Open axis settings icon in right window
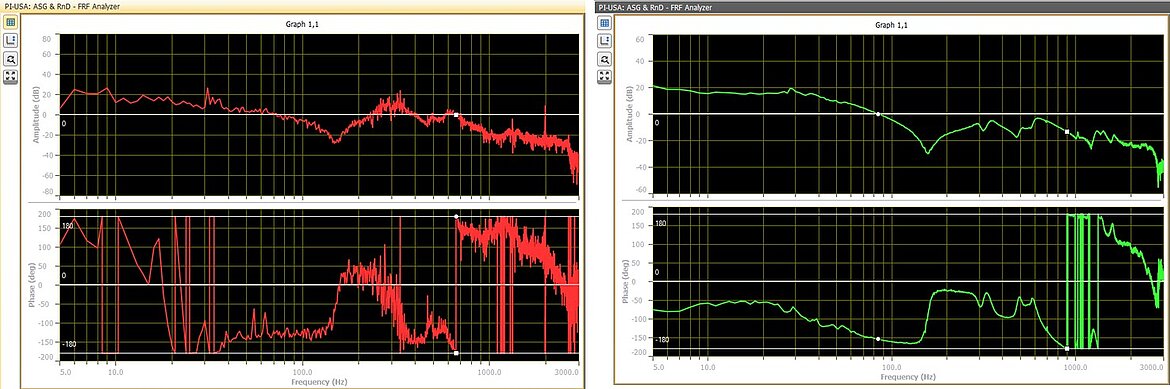Image resolution: width=1170 pixels, height=389 pixels. pyautogui.click(x=604, y=41)
